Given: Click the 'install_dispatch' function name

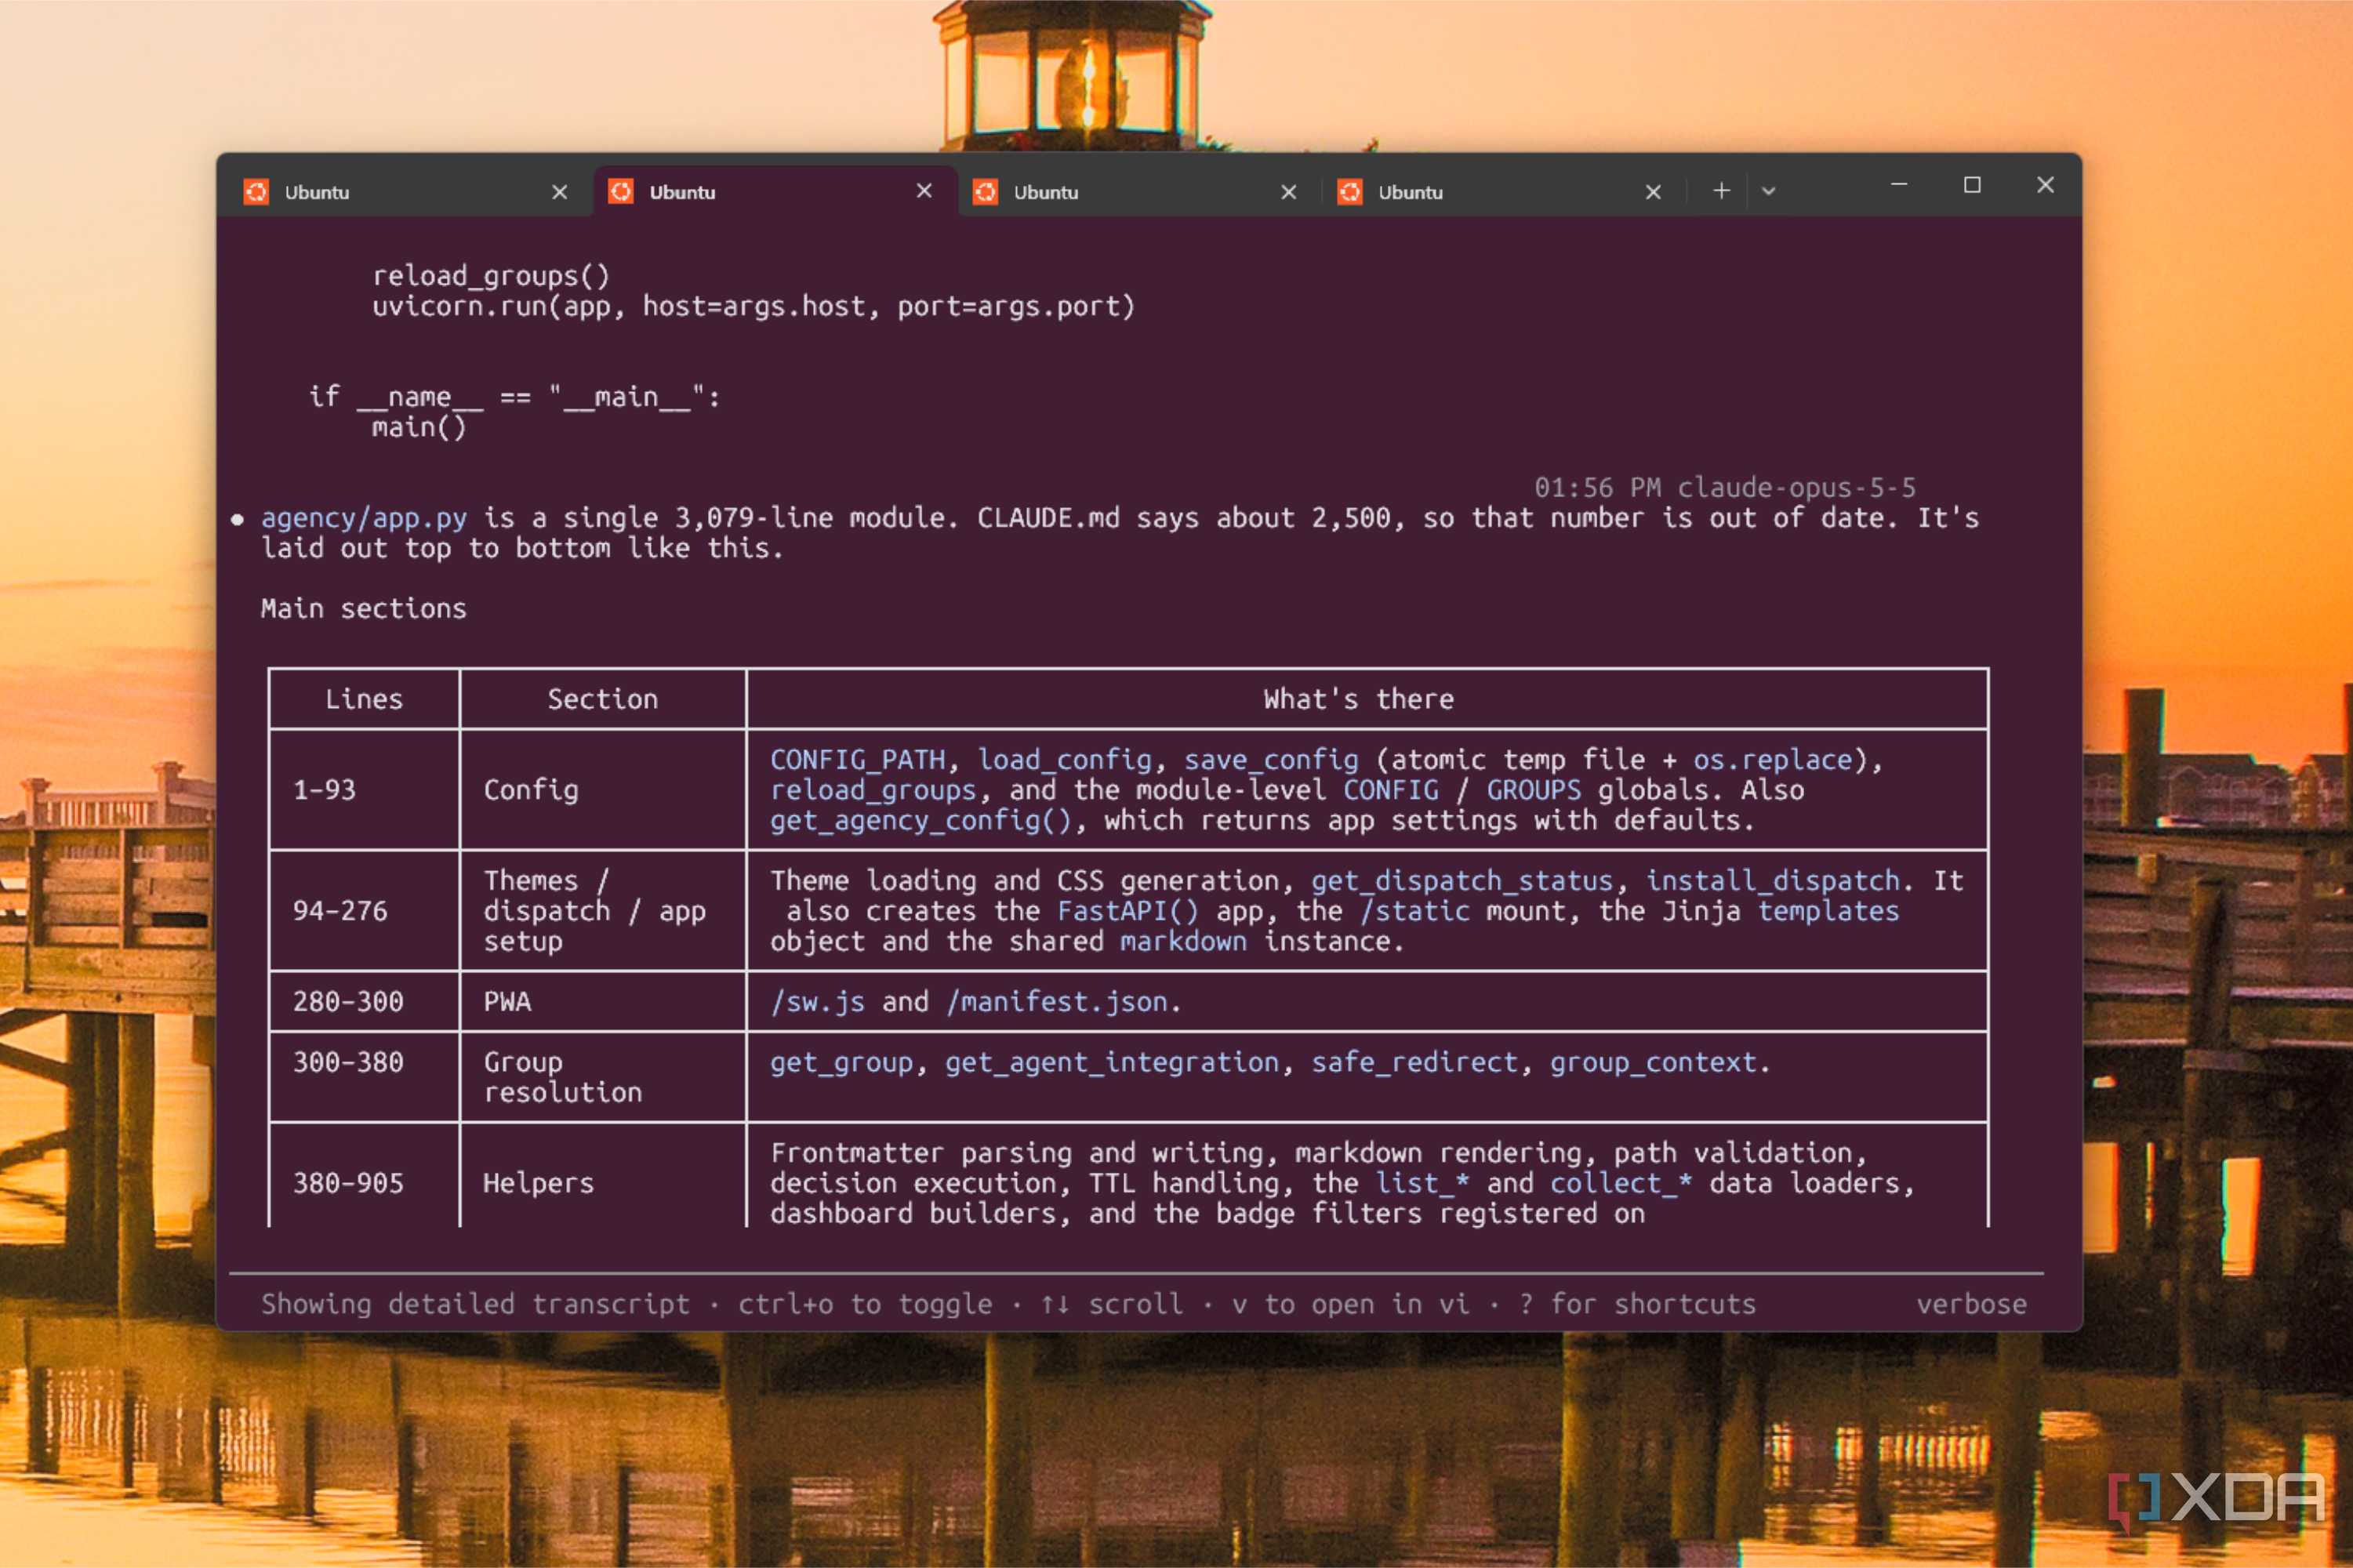Looking at the screenshot, I should coord(1772,881).
